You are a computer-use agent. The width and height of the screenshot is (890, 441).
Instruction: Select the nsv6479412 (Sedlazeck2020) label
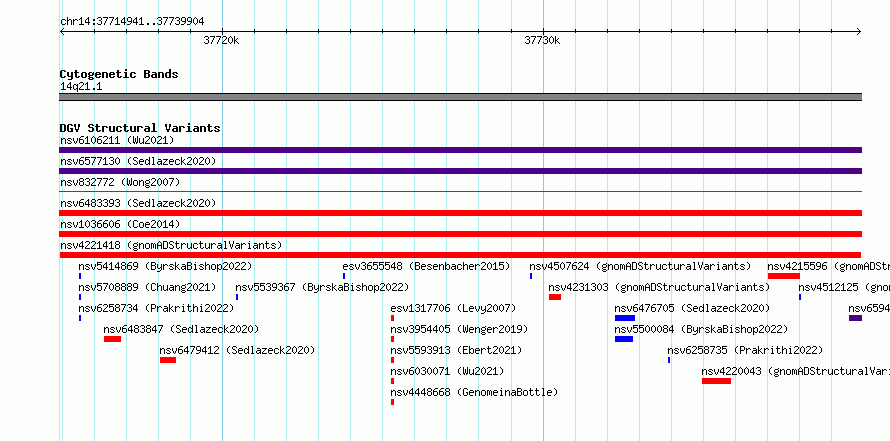tap(237, 350)
